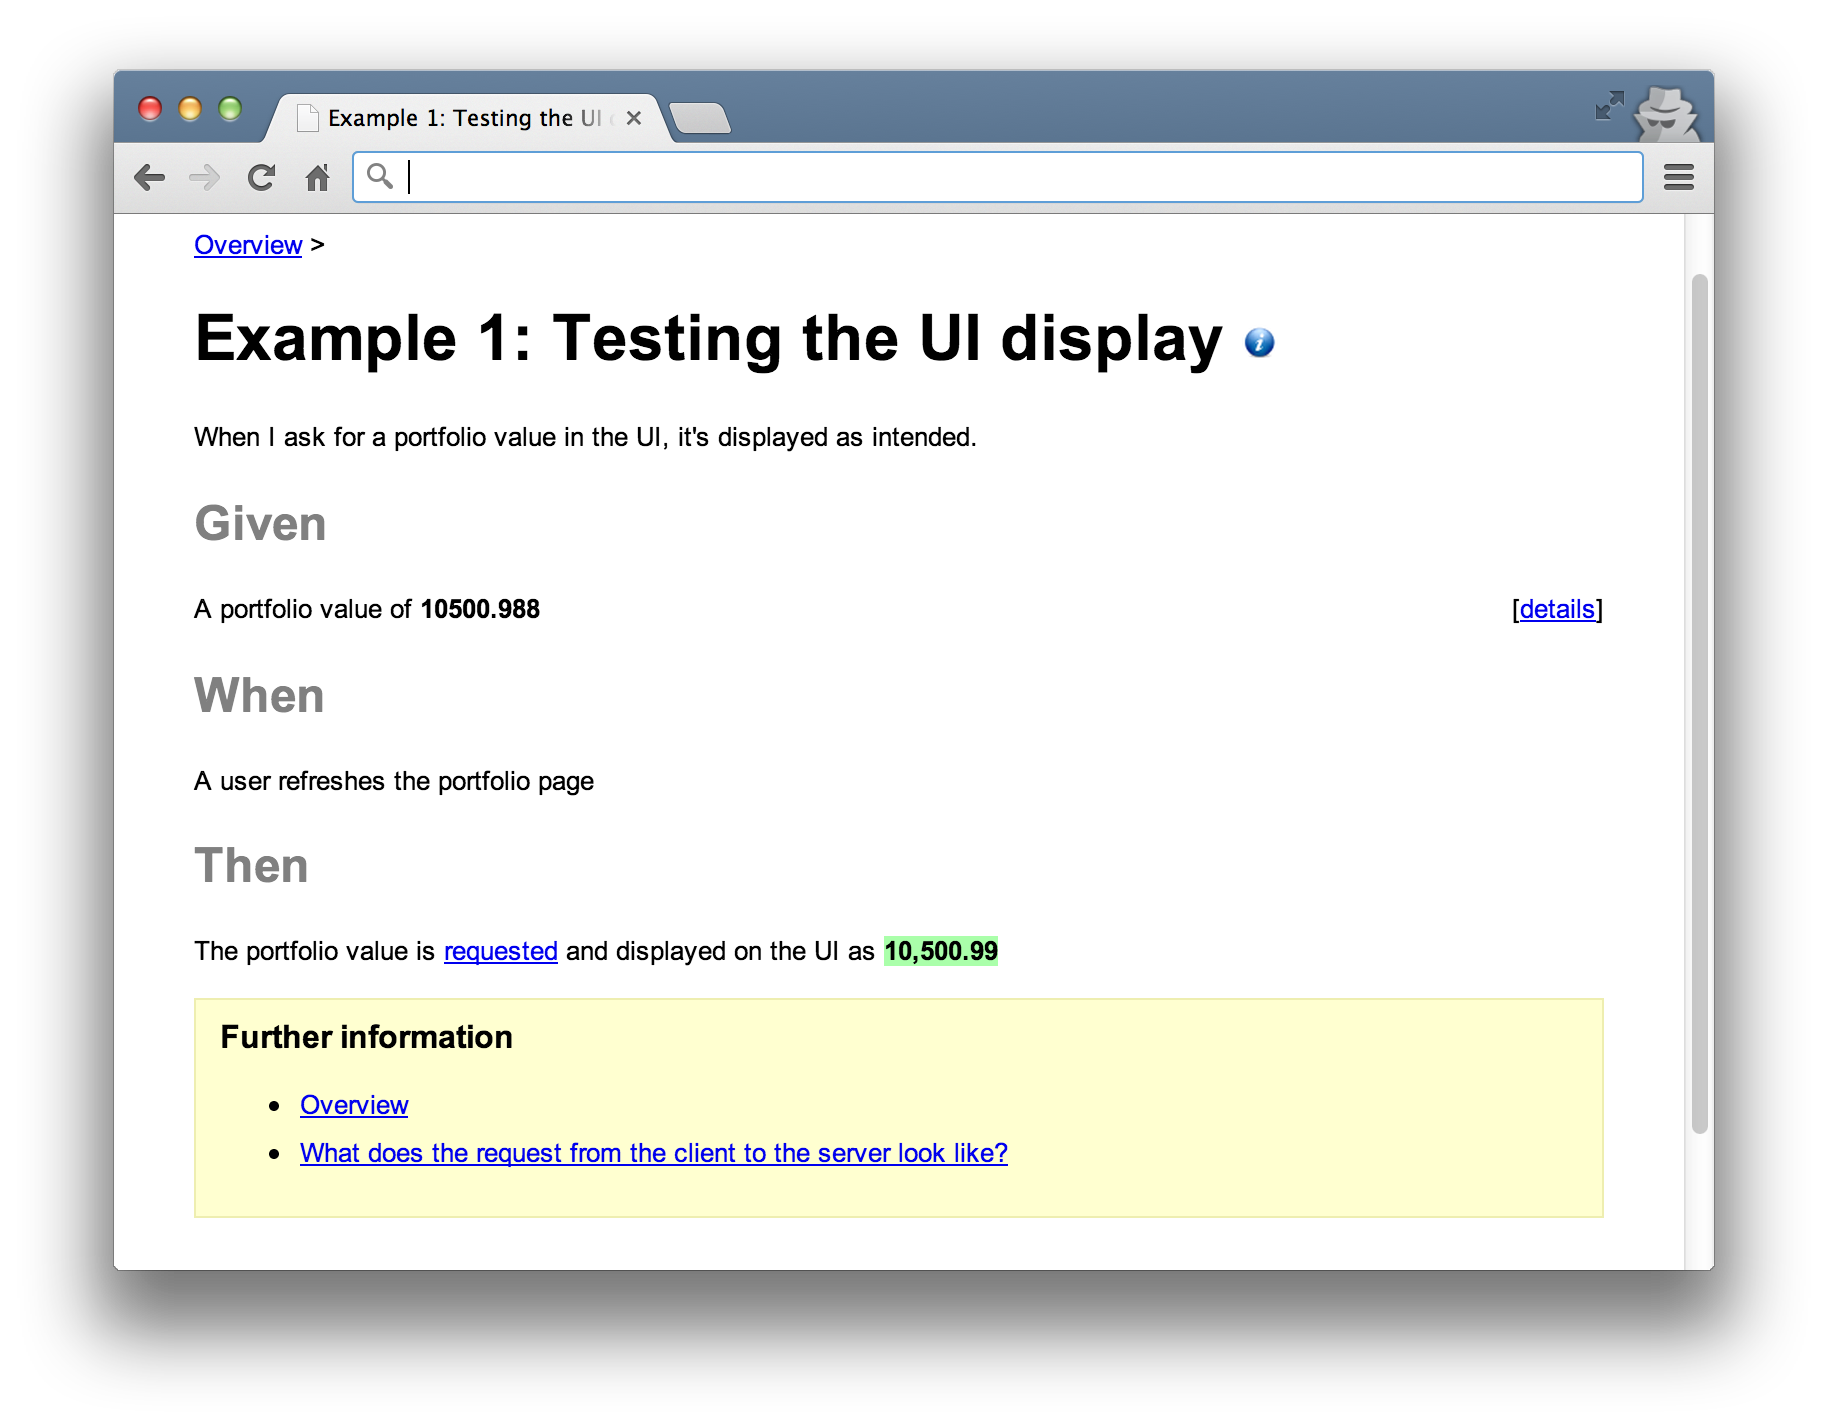Click the browser back arrow
Screen dimensions: 1828x1428
pyautogui.click(x=149, y=178)
